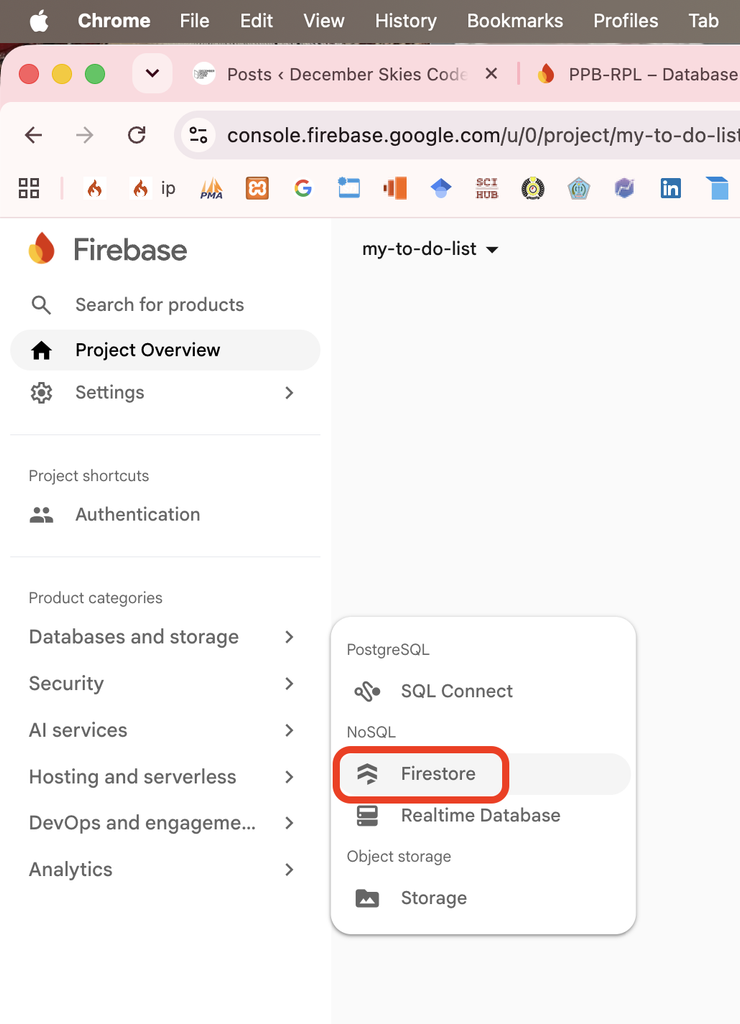Viewport: 740px width, 1024px height.
Task: Open my-to-do-list project dropdown
Action: click(x=430, y=249)
